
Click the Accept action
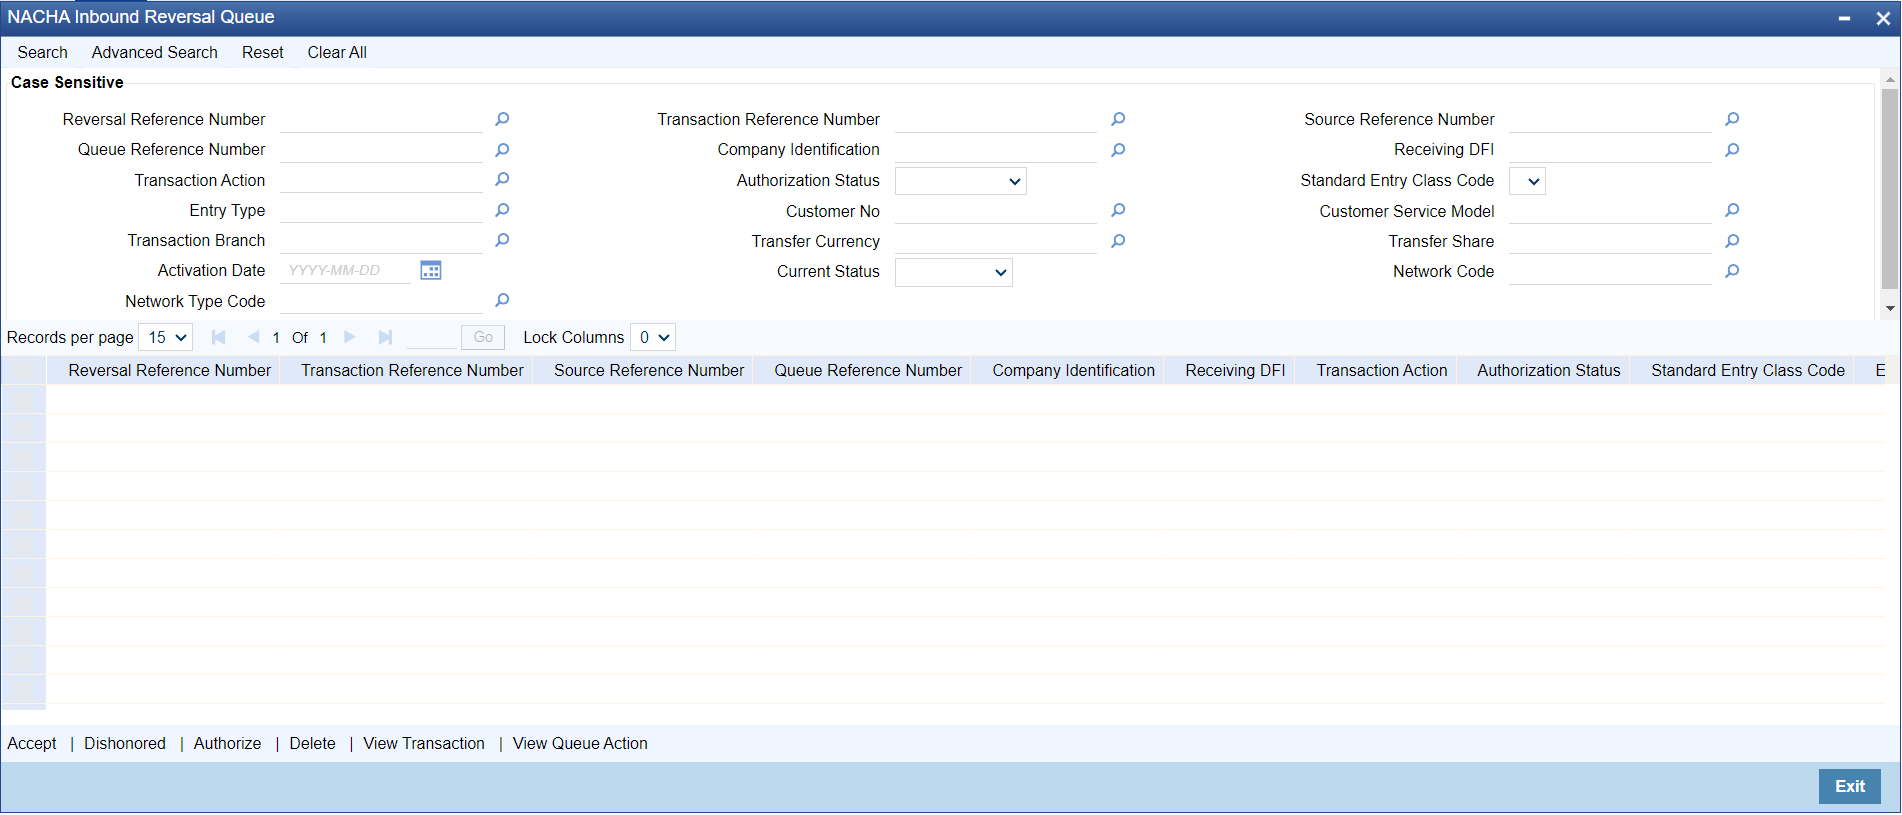point(32,743)
